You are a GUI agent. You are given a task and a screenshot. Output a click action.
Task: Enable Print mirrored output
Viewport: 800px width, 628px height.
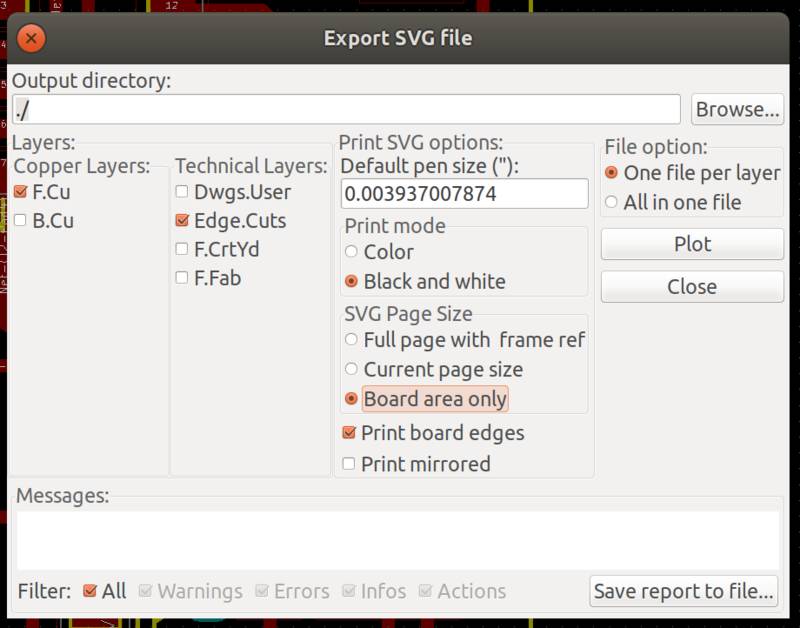coord(349,464)
